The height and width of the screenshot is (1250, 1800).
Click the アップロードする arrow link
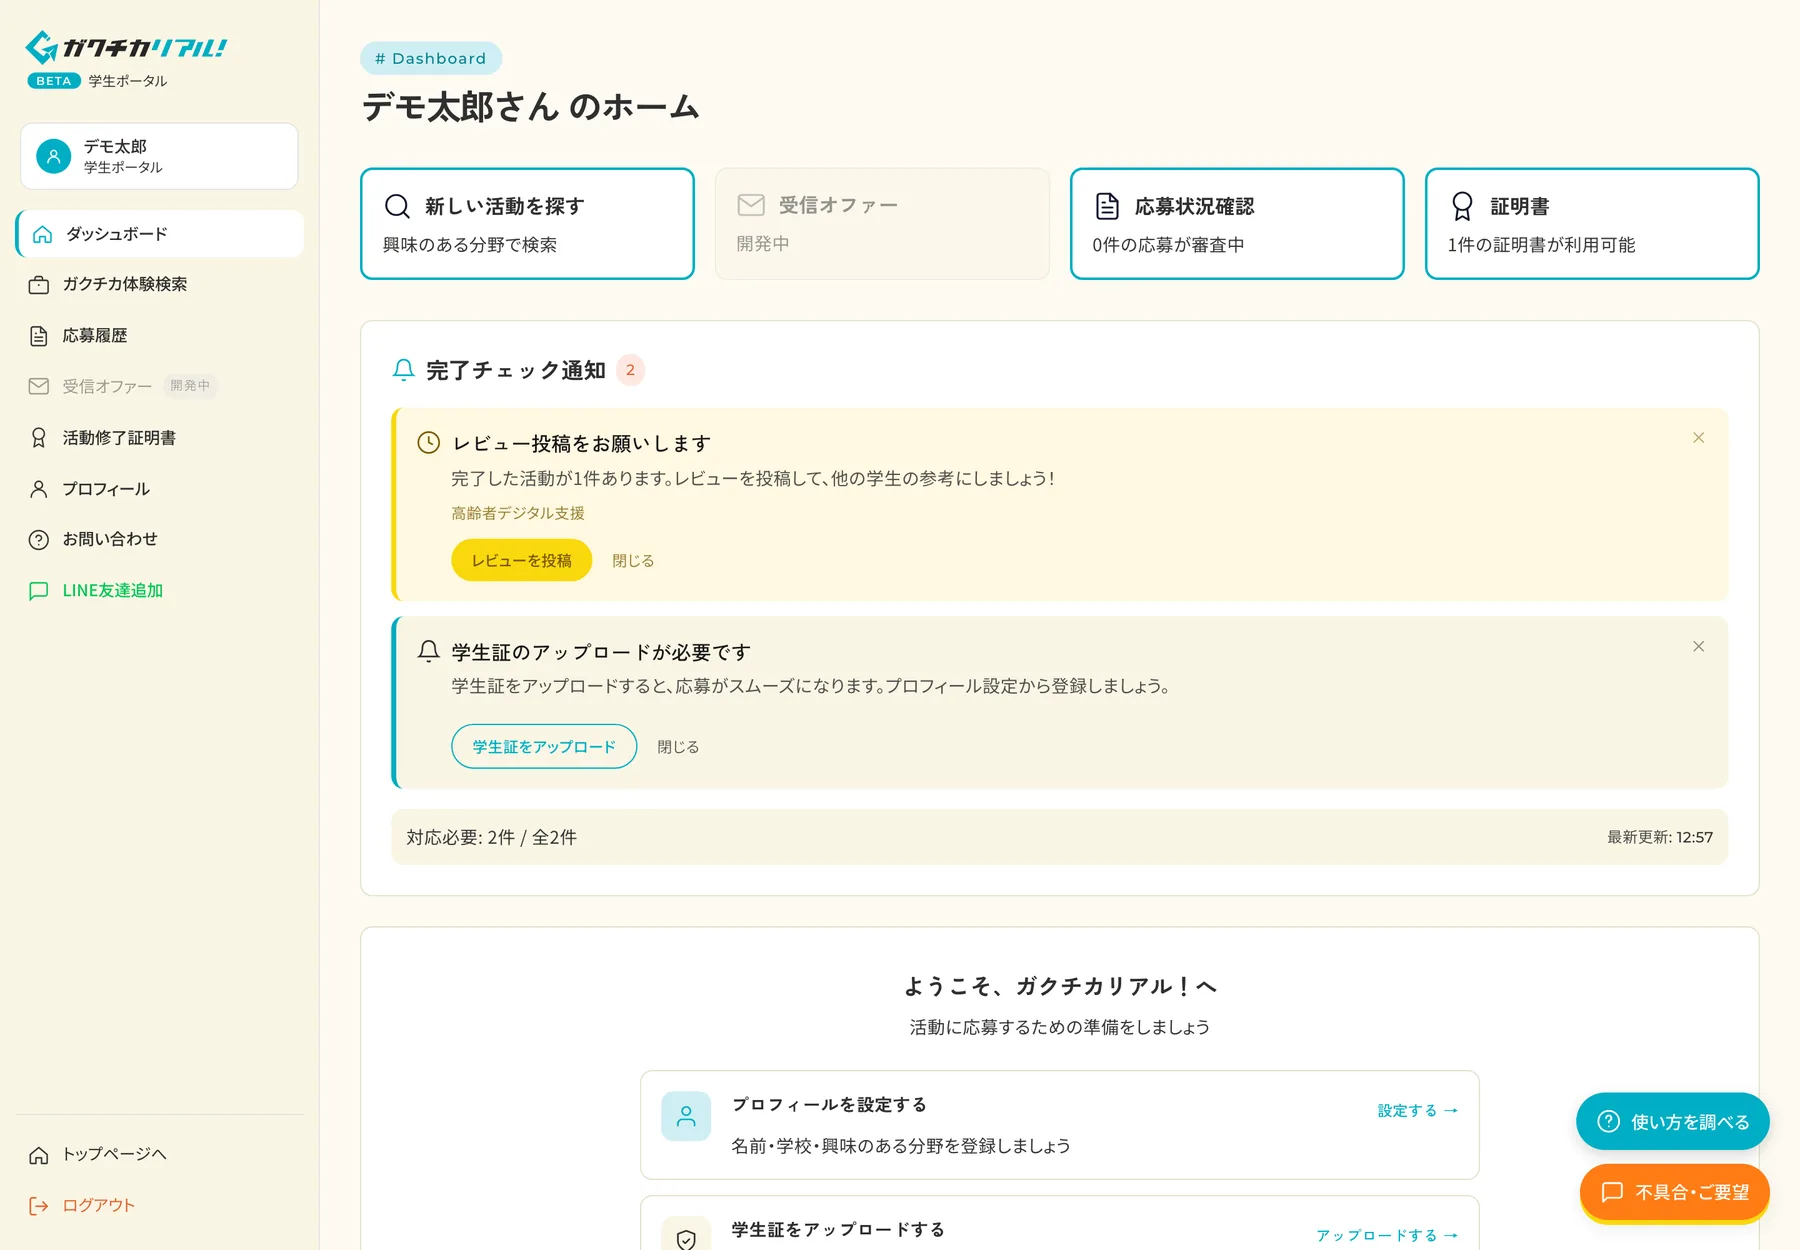tap(1387, 1236)
